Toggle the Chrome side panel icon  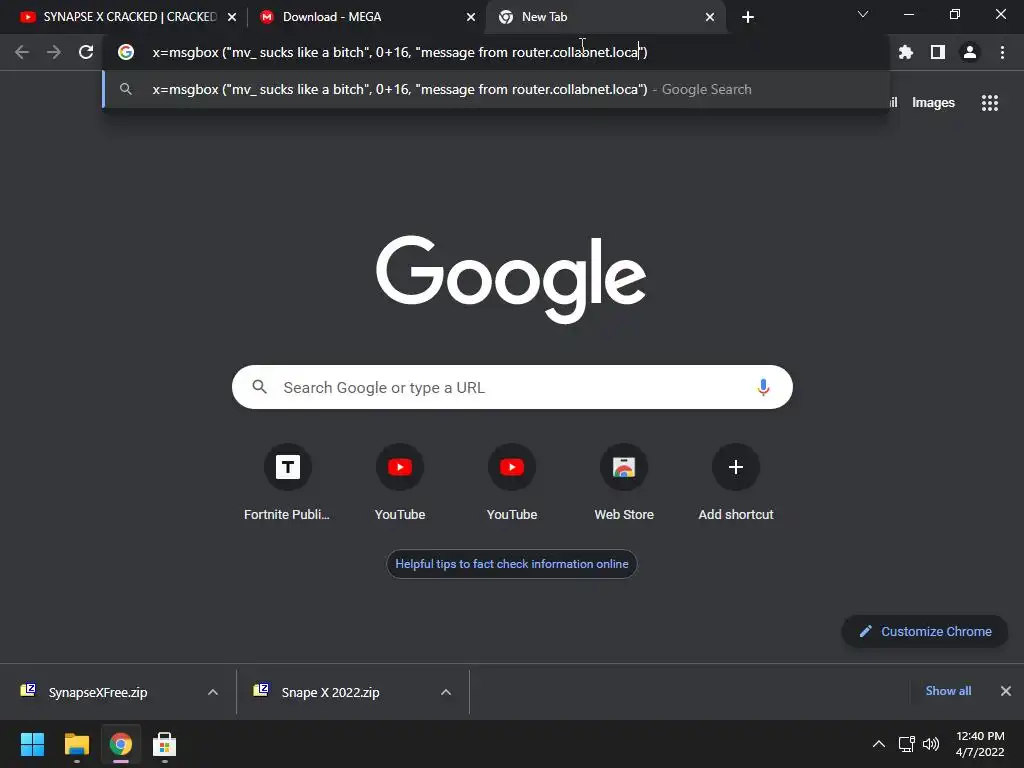pos(938,52)
